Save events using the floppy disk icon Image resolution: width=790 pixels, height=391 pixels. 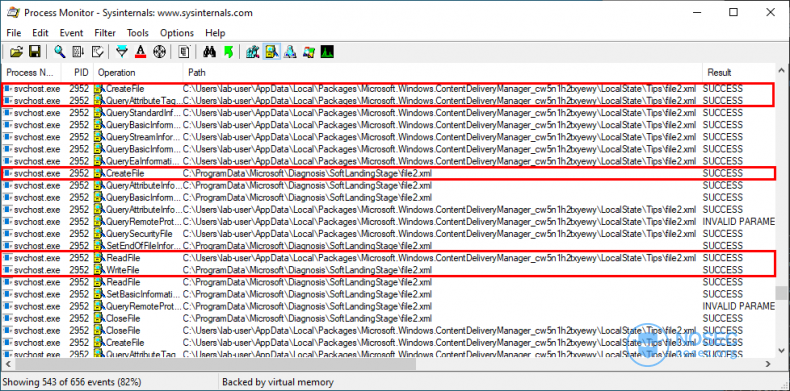click(x=34, y=51)
